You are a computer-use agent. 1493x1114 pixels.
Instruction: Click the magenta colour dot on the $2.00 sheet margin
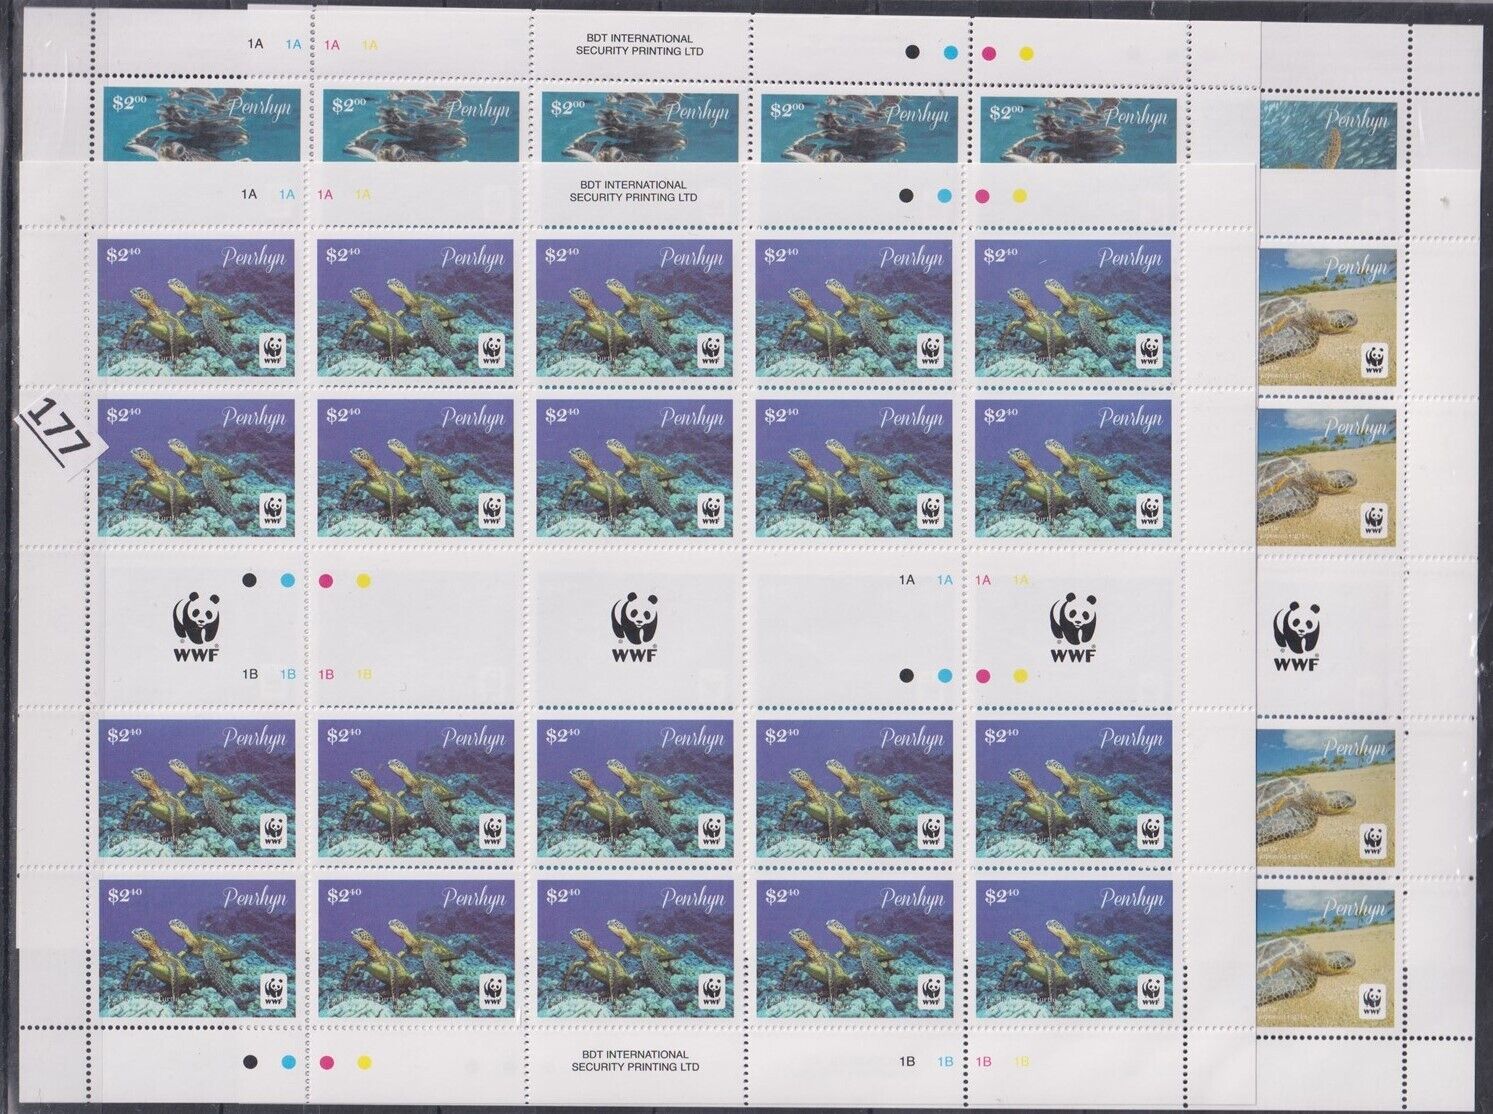pyautogui.click(x=990, y=52)
